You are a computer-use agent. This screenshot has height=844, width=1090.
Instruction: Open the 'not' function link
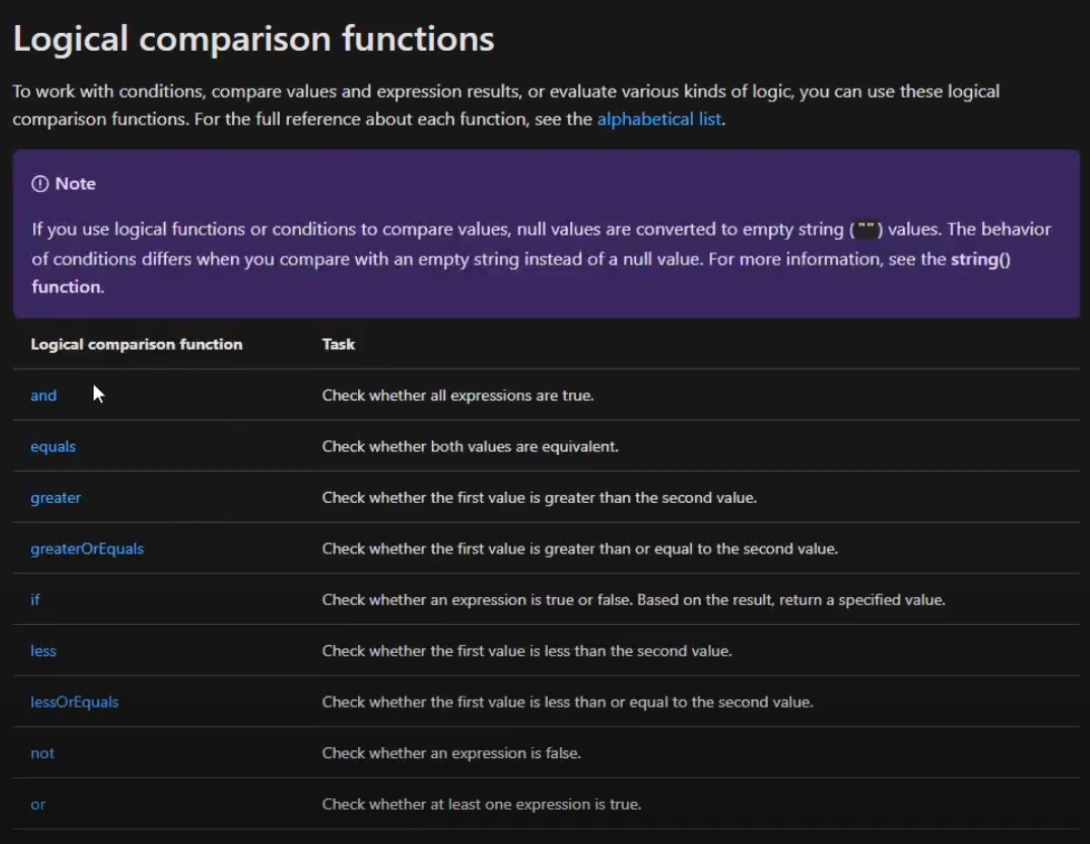click(x=42, y=753)
